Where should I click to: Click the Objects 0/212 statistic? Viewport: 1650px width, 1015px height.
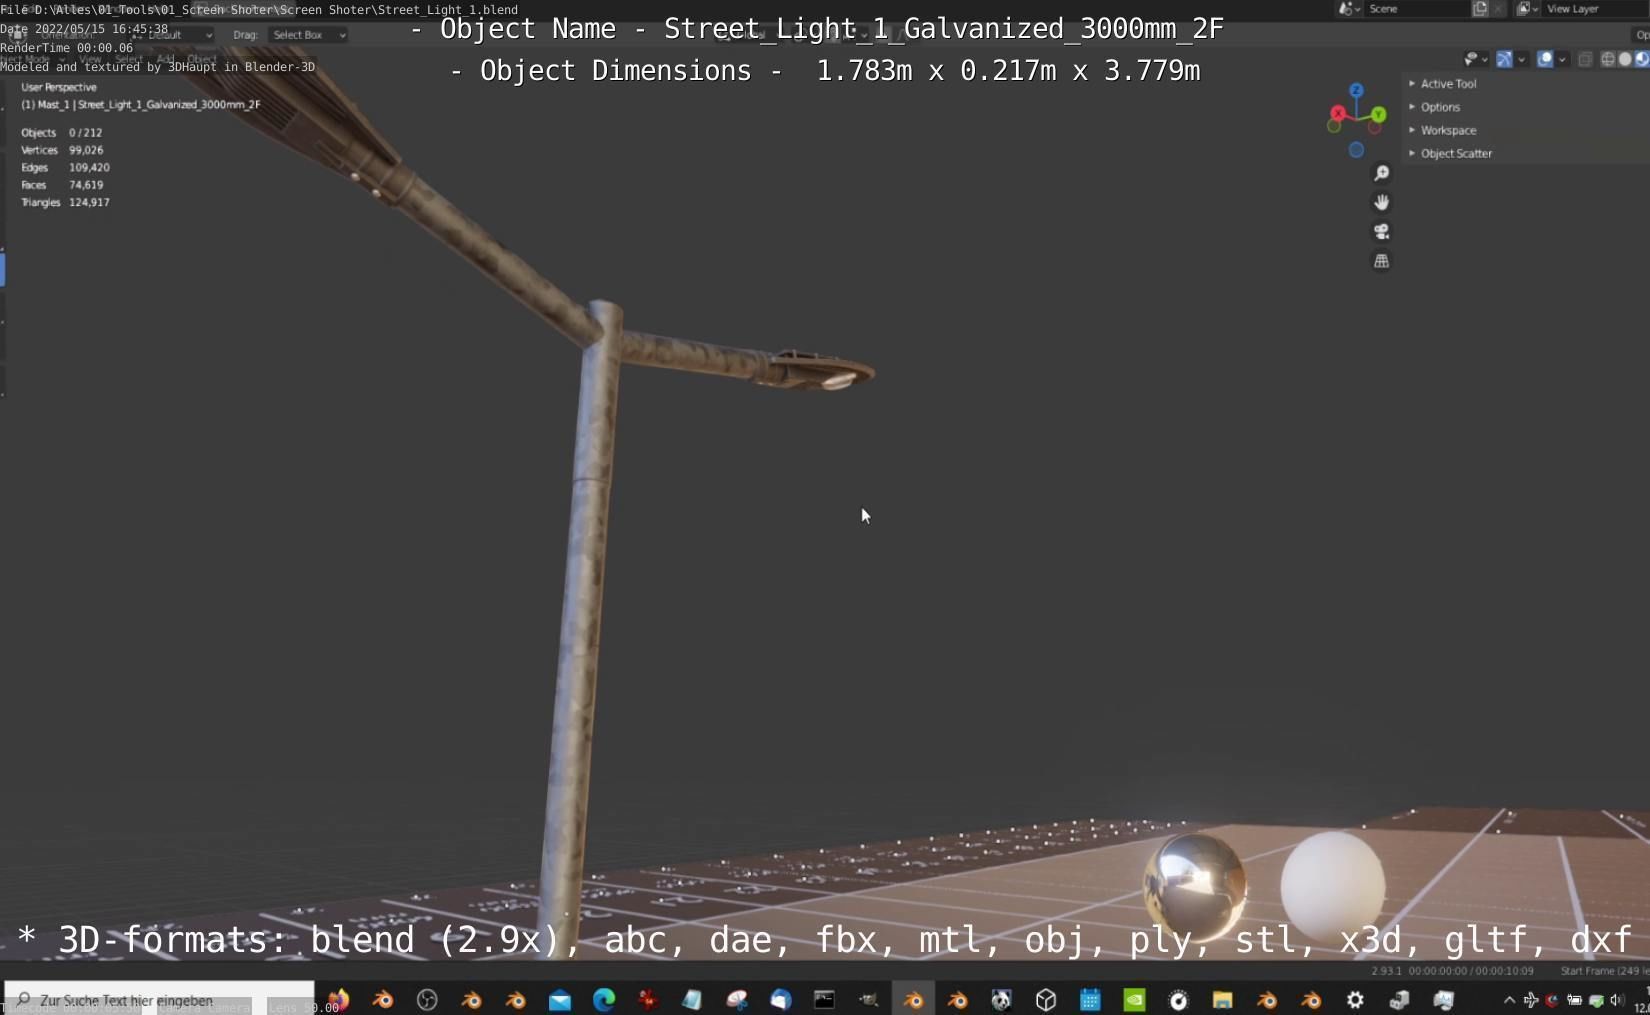61,132
